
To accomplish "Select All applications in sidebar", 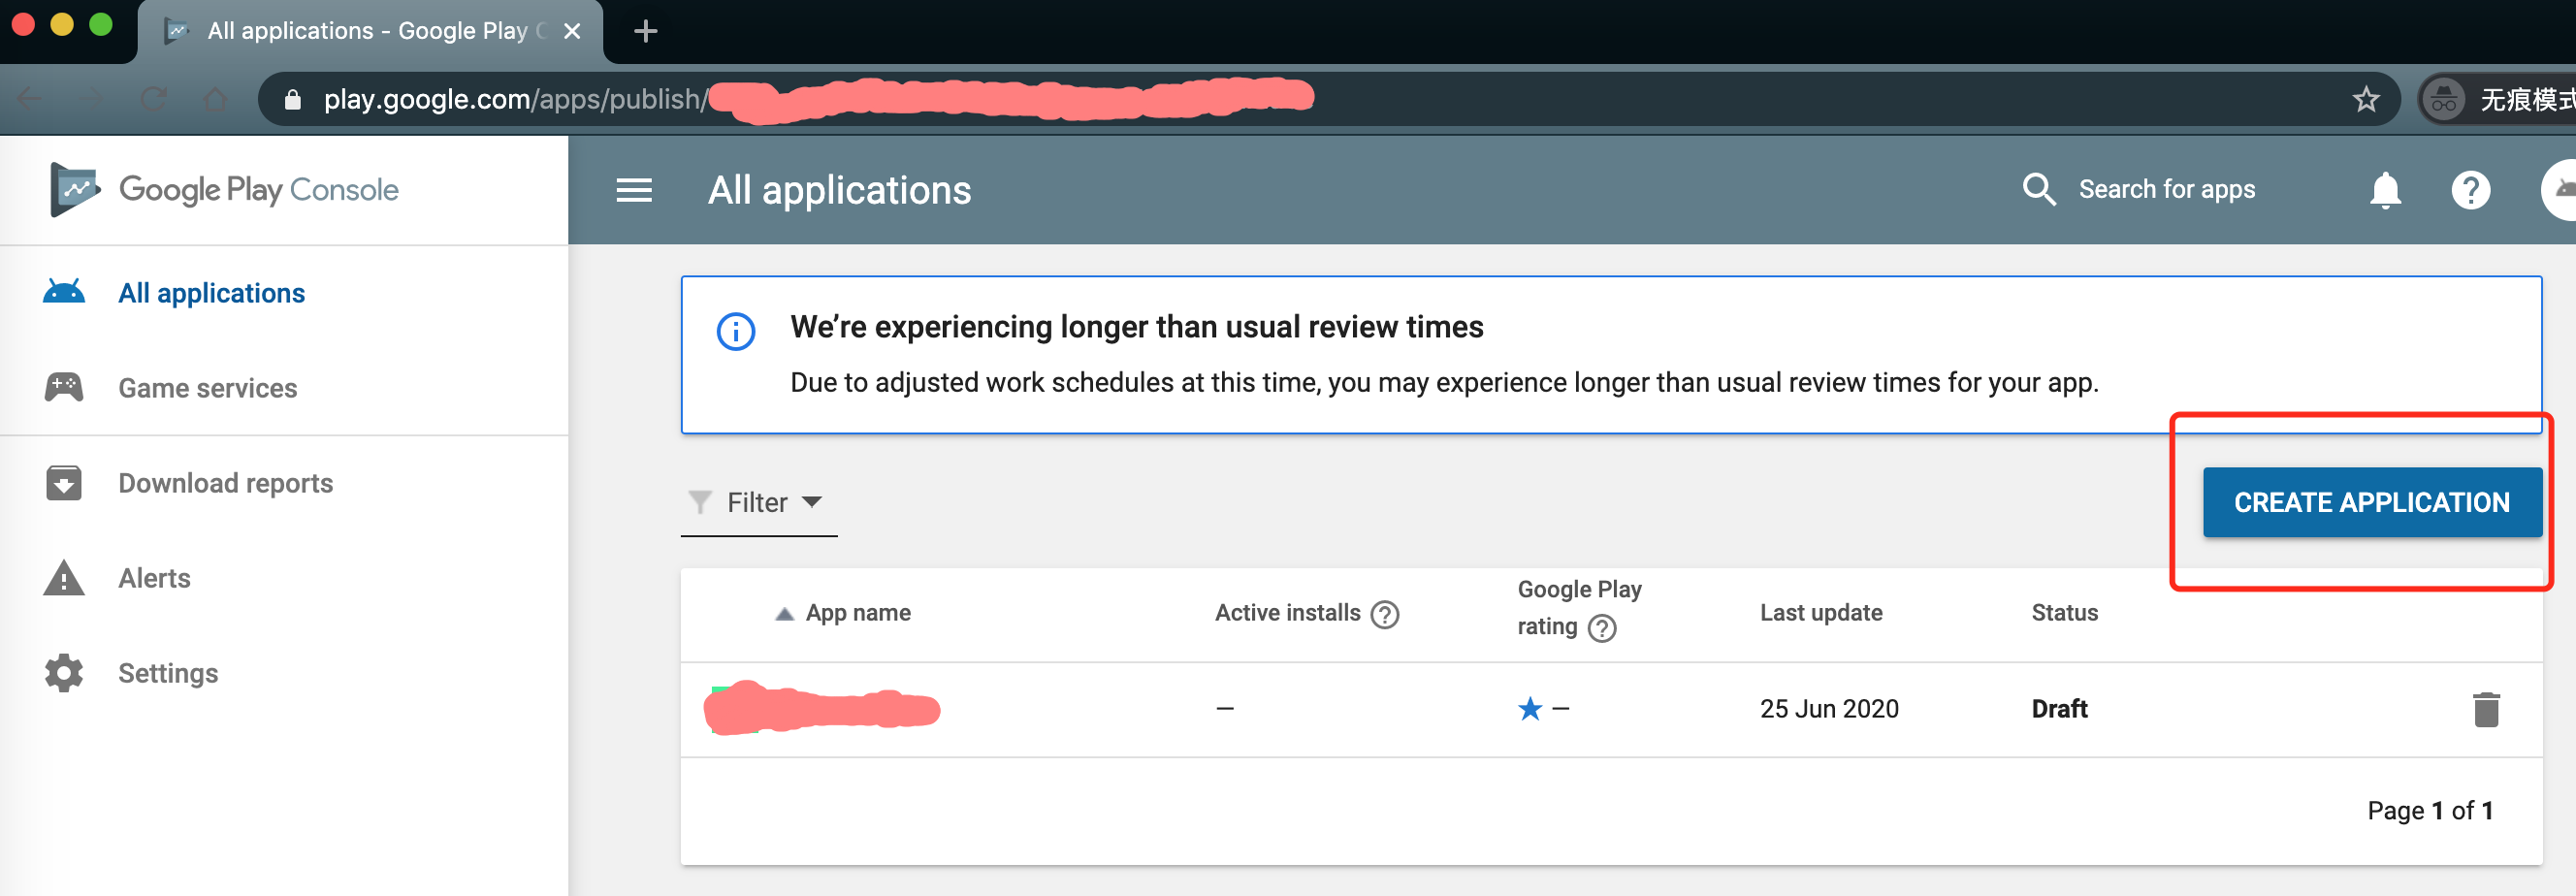I will pyautogui.click(x=211, y=293).
